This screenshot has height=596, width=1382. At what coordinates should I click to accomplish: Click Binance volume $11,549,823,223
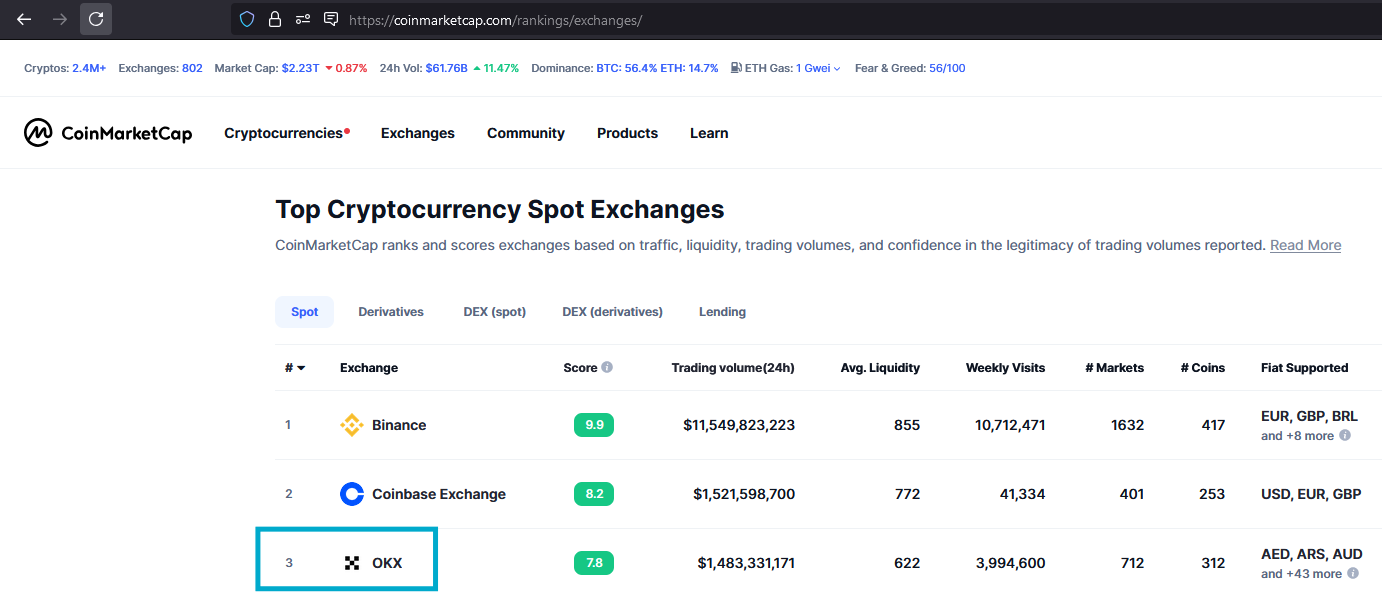[739, 425]
